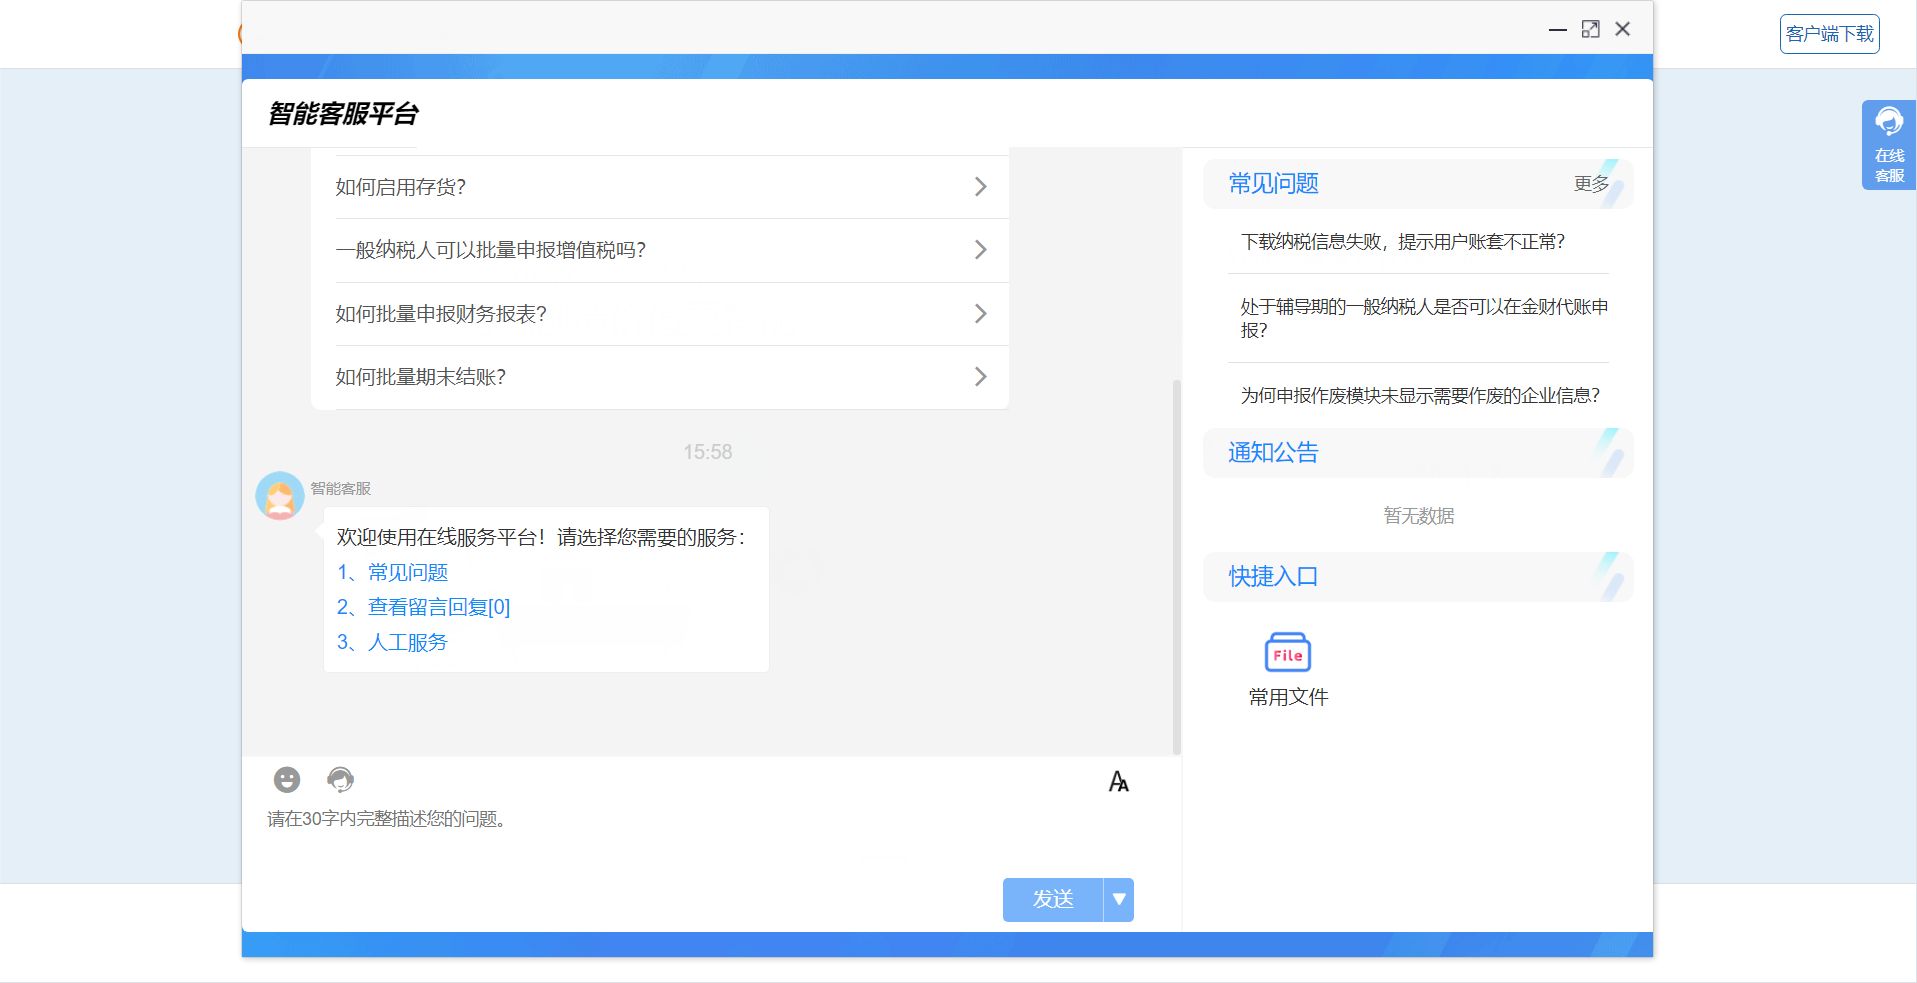Click the 发送 send button
The width and height of the screenshot is (1917, 983).
coord(1051,899)
